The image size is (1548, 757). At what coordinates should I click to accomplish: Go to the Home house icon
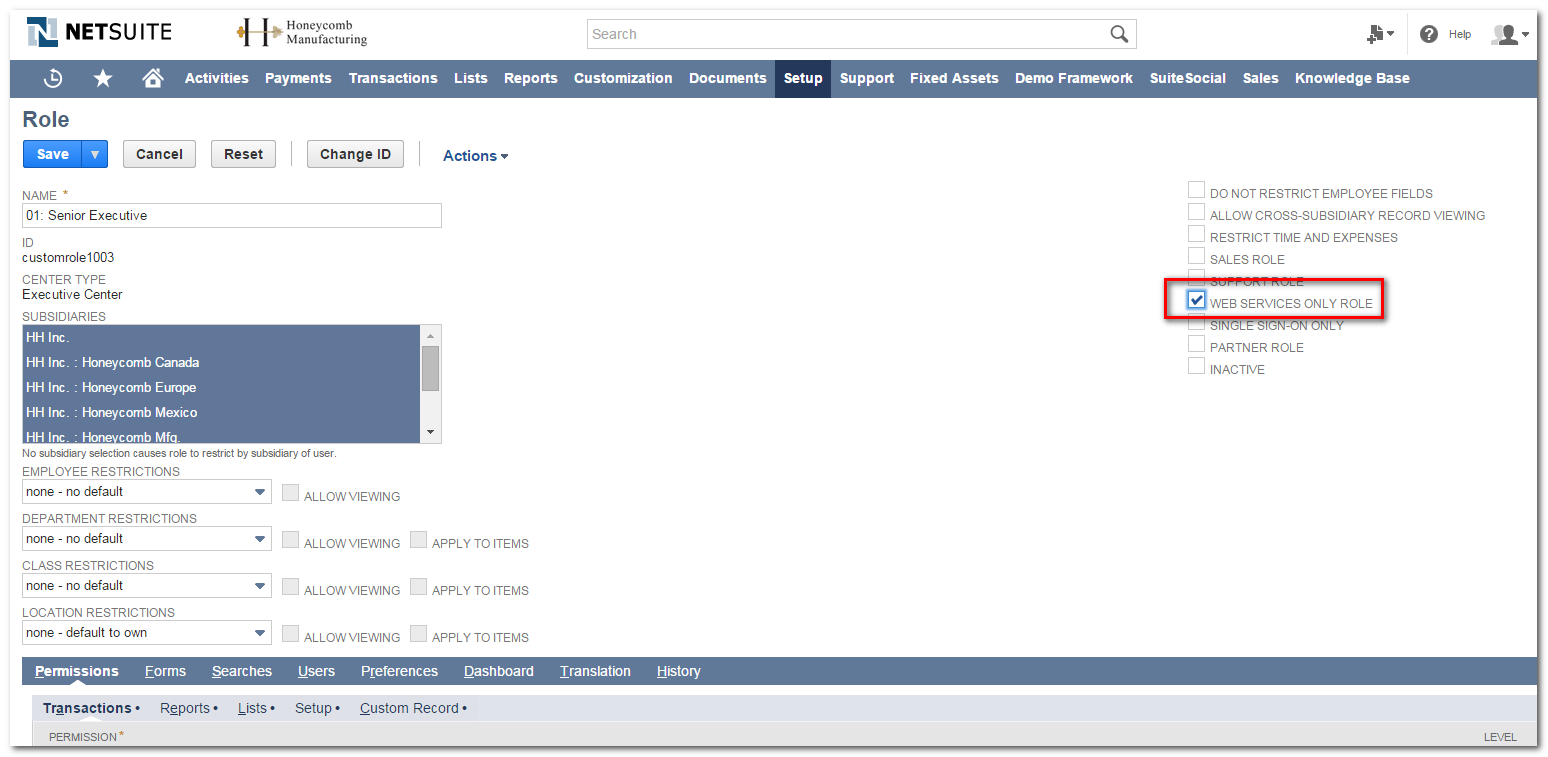click(x=153, y=78)
